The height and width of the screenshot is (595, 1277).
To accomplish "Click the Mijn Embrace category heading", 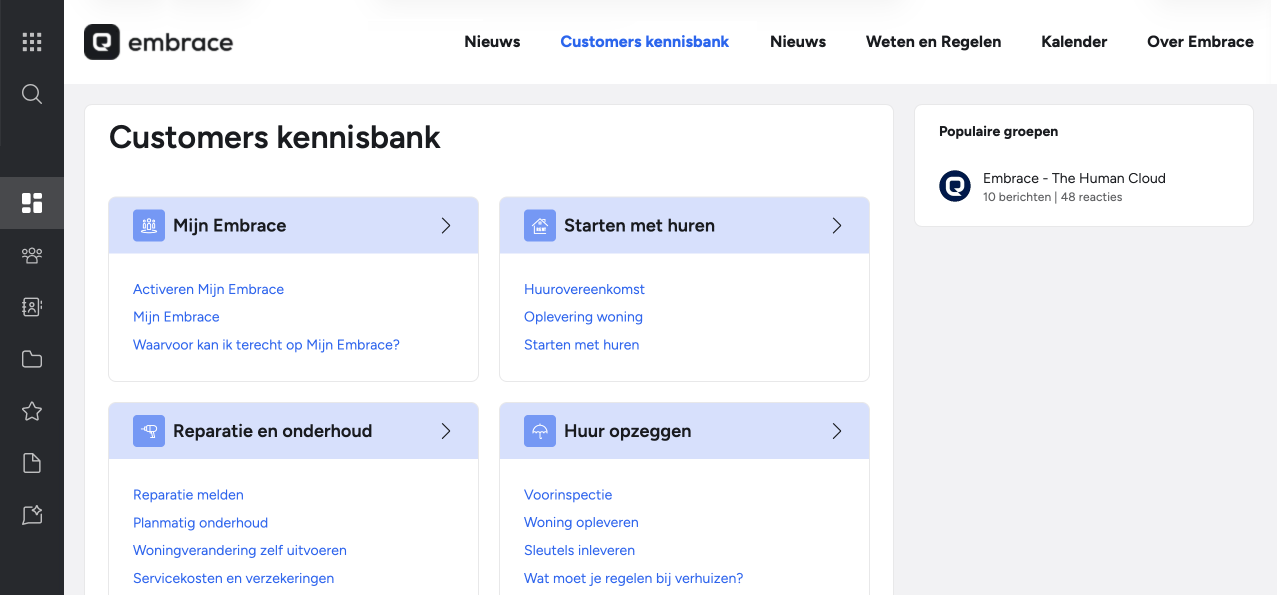I will point(229,225).
